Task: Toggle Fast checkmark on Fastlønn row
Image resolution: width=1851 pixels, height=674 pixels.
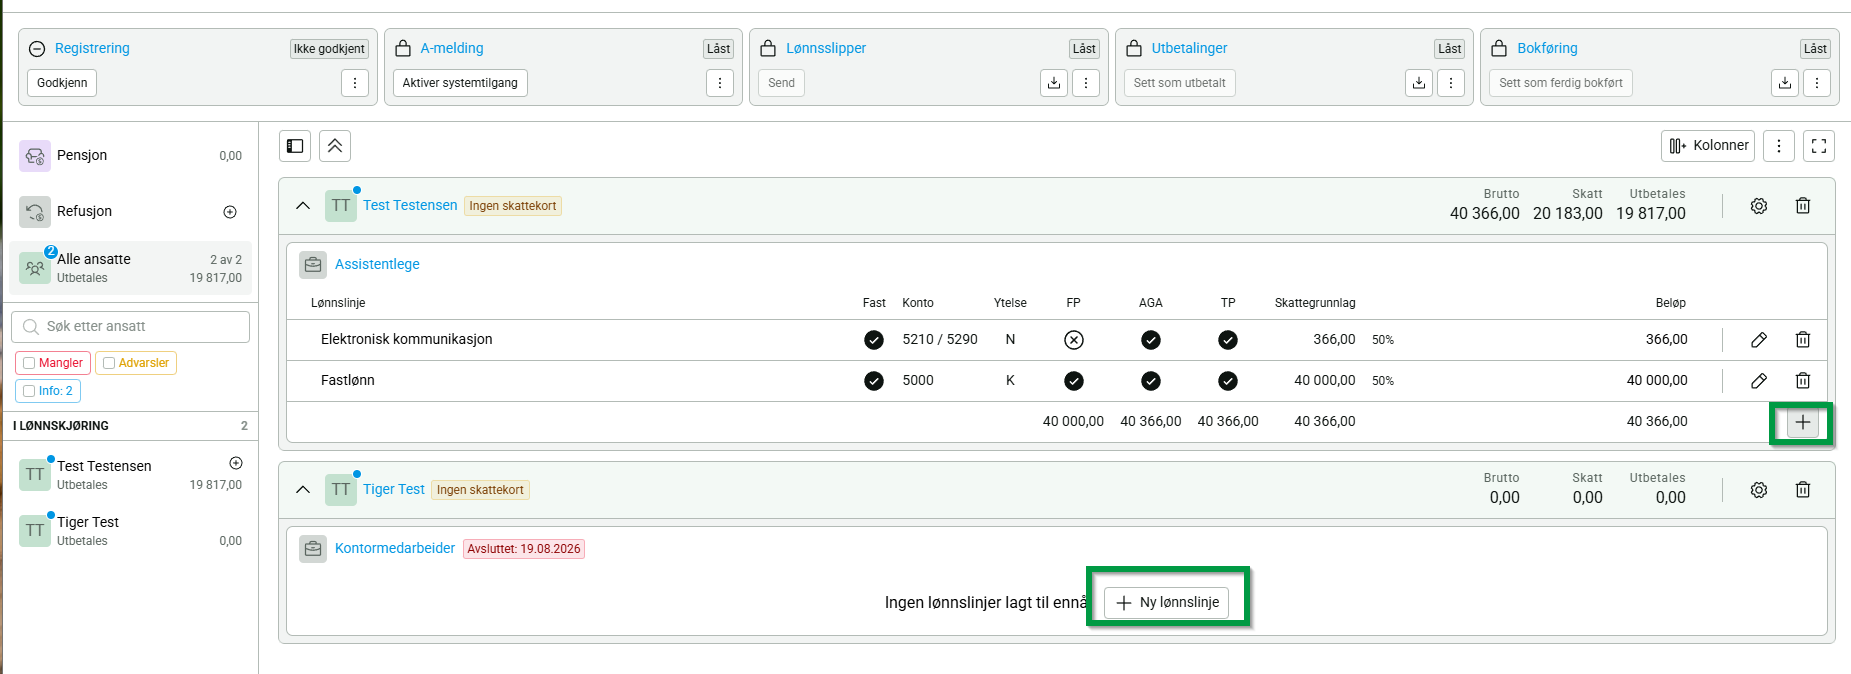Action: [874, 381]
